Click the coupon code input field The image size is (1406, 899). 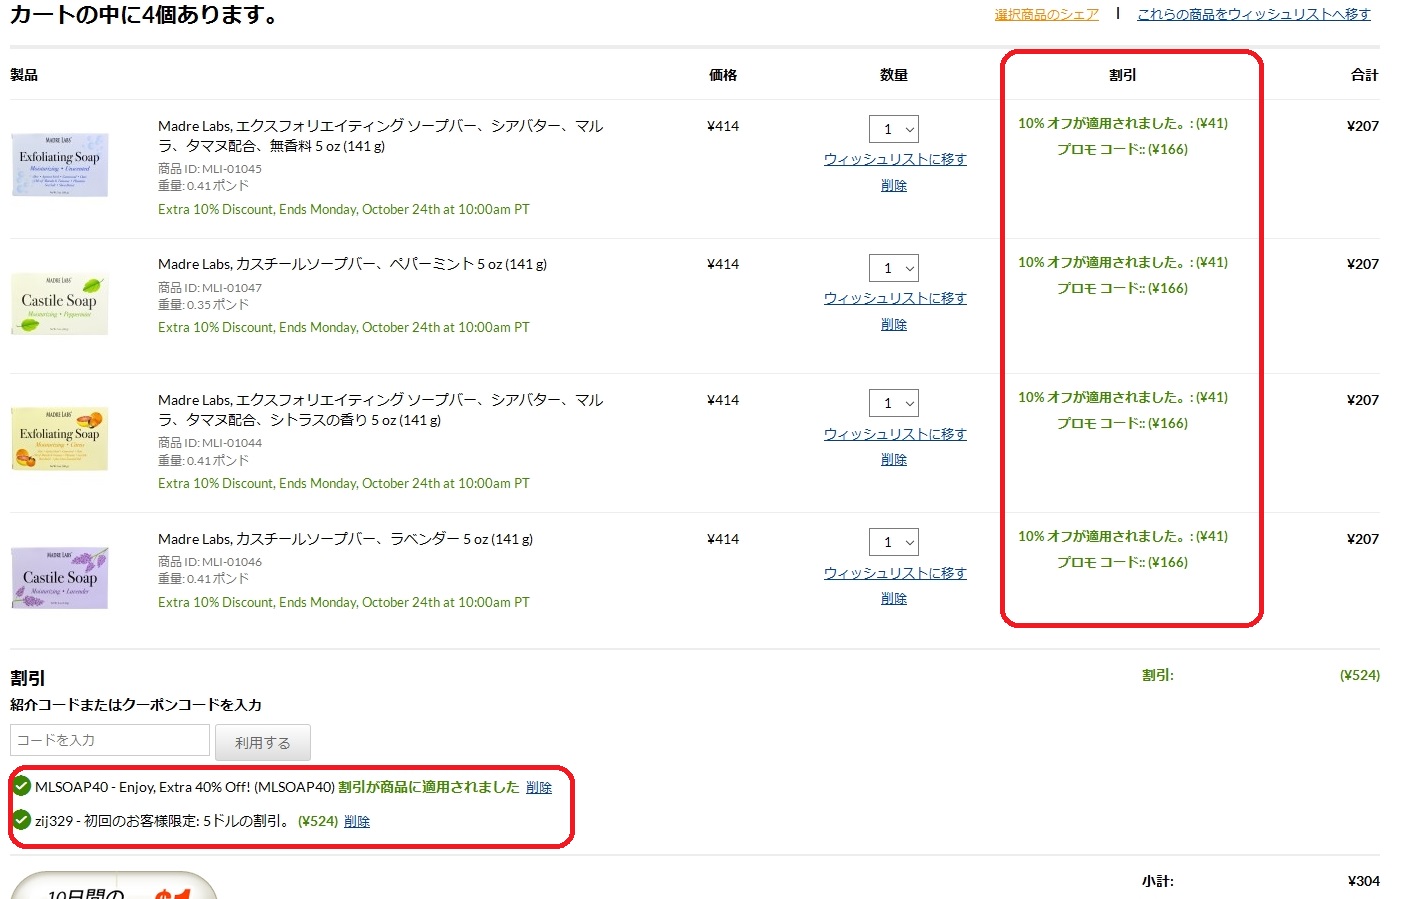coord(110,741)
